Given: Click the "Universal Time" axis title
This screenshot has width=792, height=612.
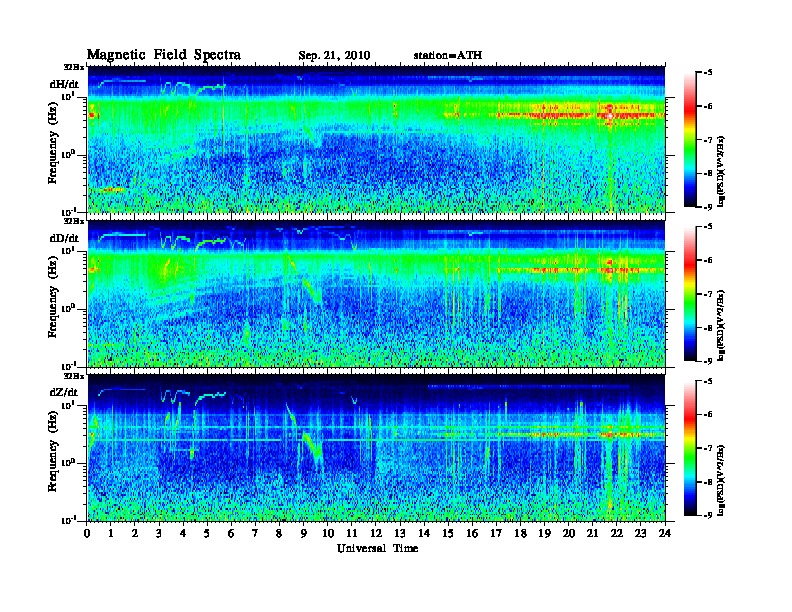Looking at the screenshot, I should (377, 548).
